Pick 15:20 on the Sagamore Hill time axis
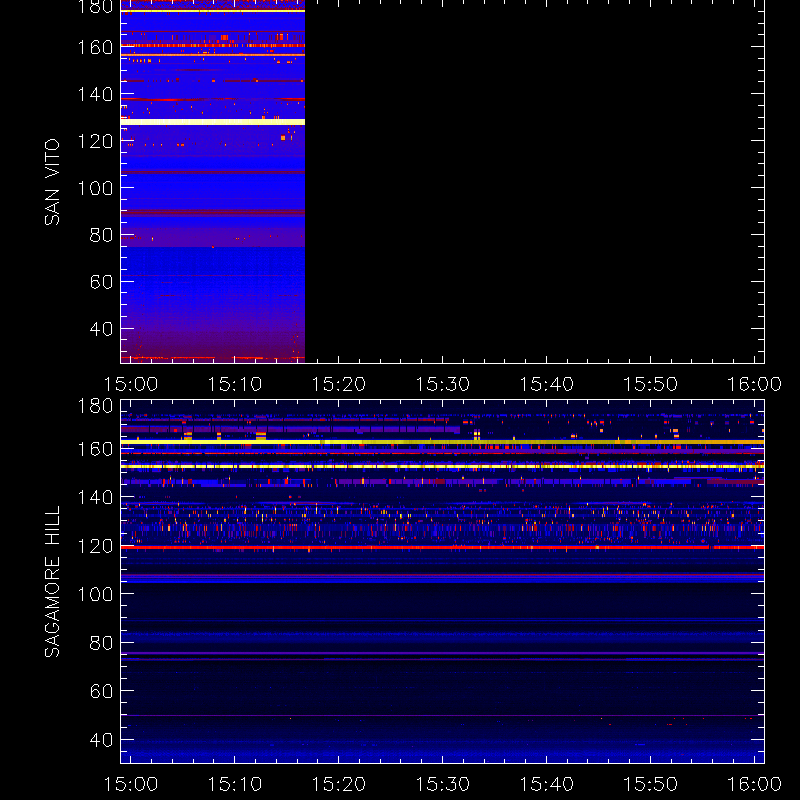800x800 pixels. pos(339,784)
